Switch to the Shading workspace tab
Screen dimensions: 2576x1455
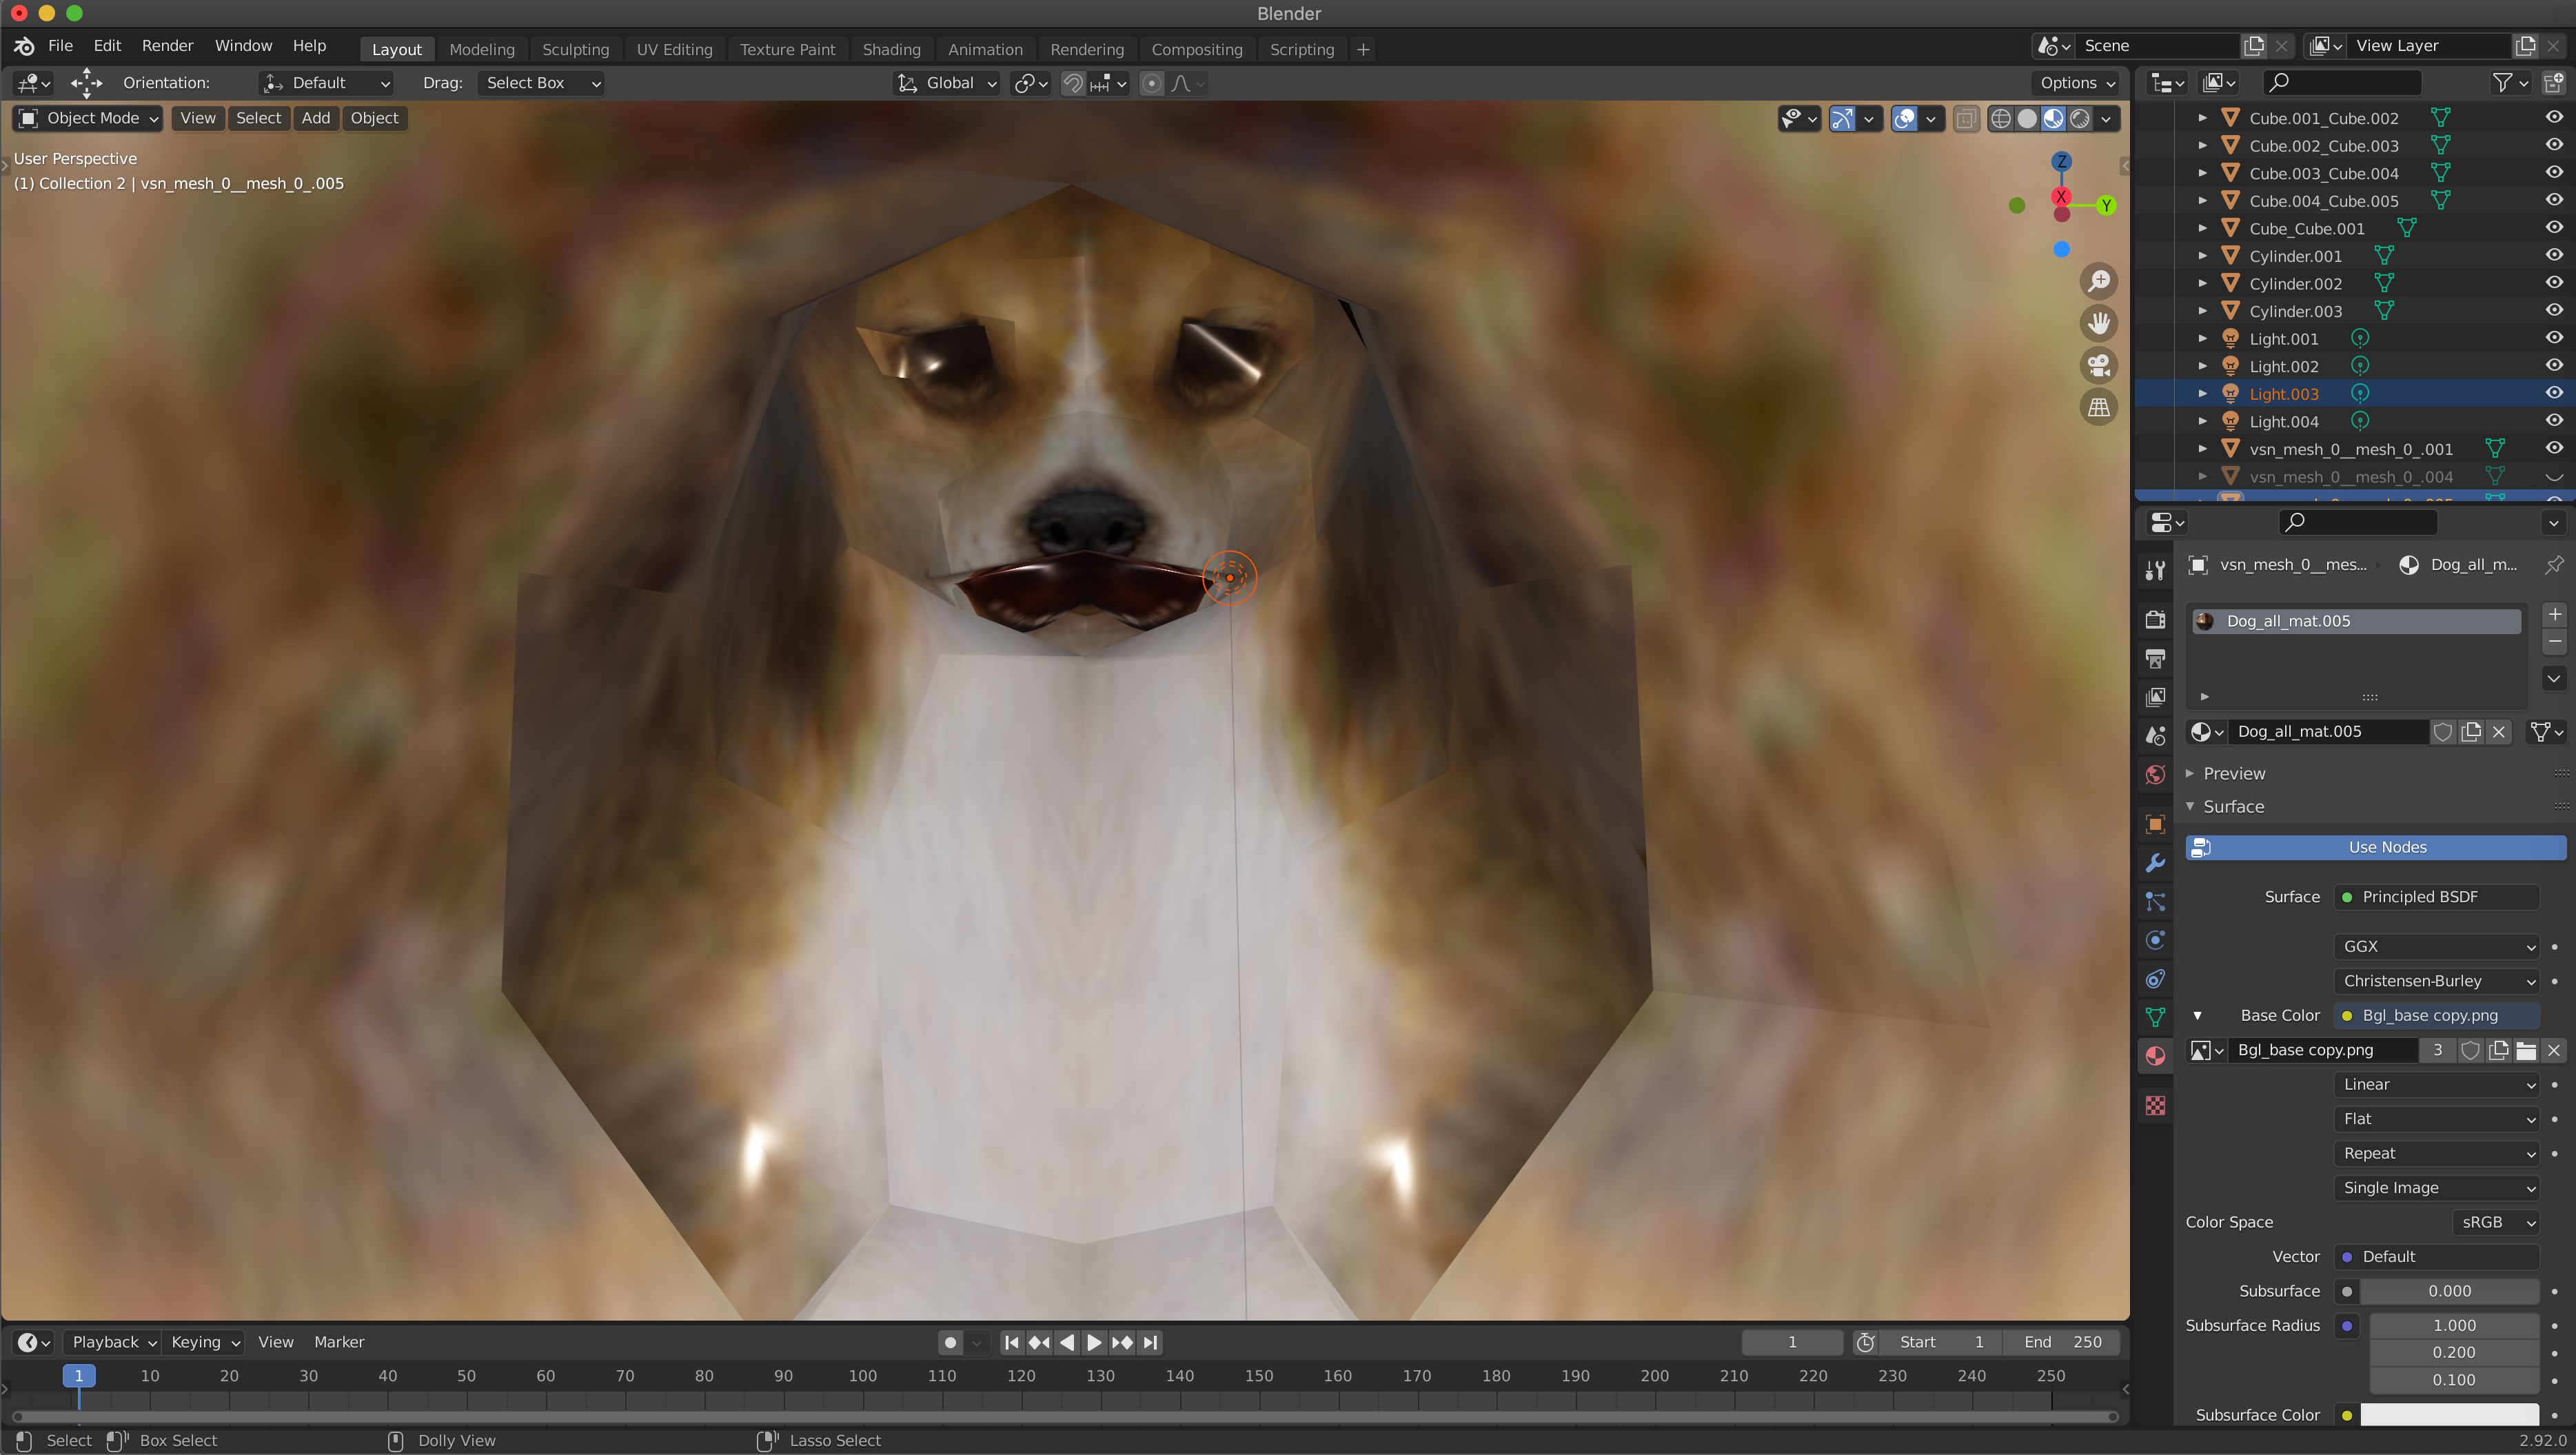pyautogui.click(x=891, y=49)
